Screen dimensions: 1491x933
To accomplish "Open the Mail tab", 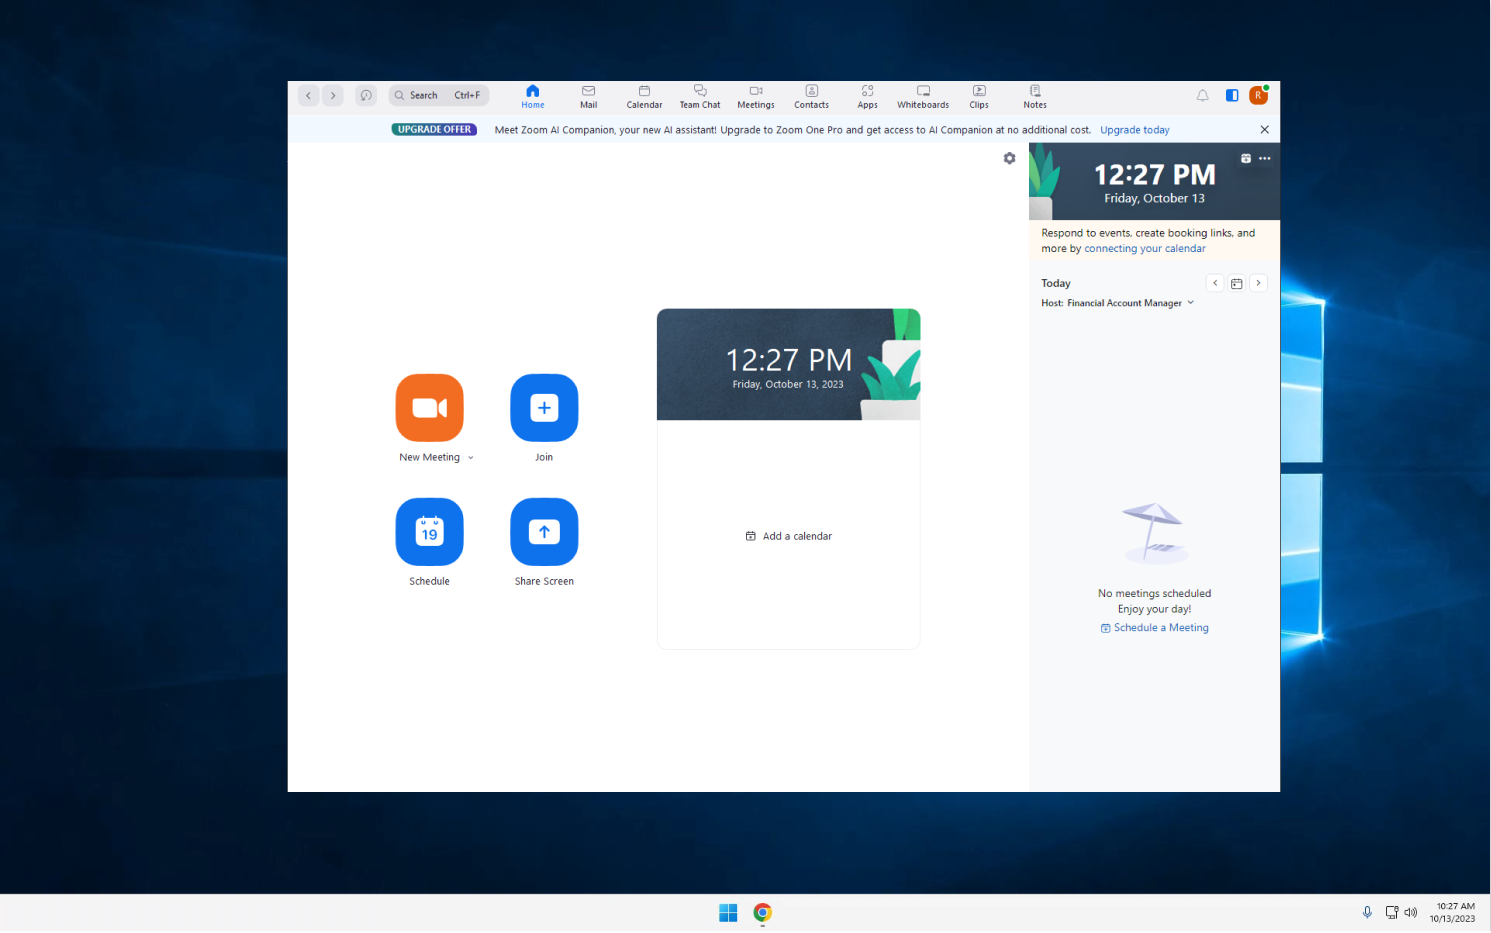I will click(x=589, y=96).
